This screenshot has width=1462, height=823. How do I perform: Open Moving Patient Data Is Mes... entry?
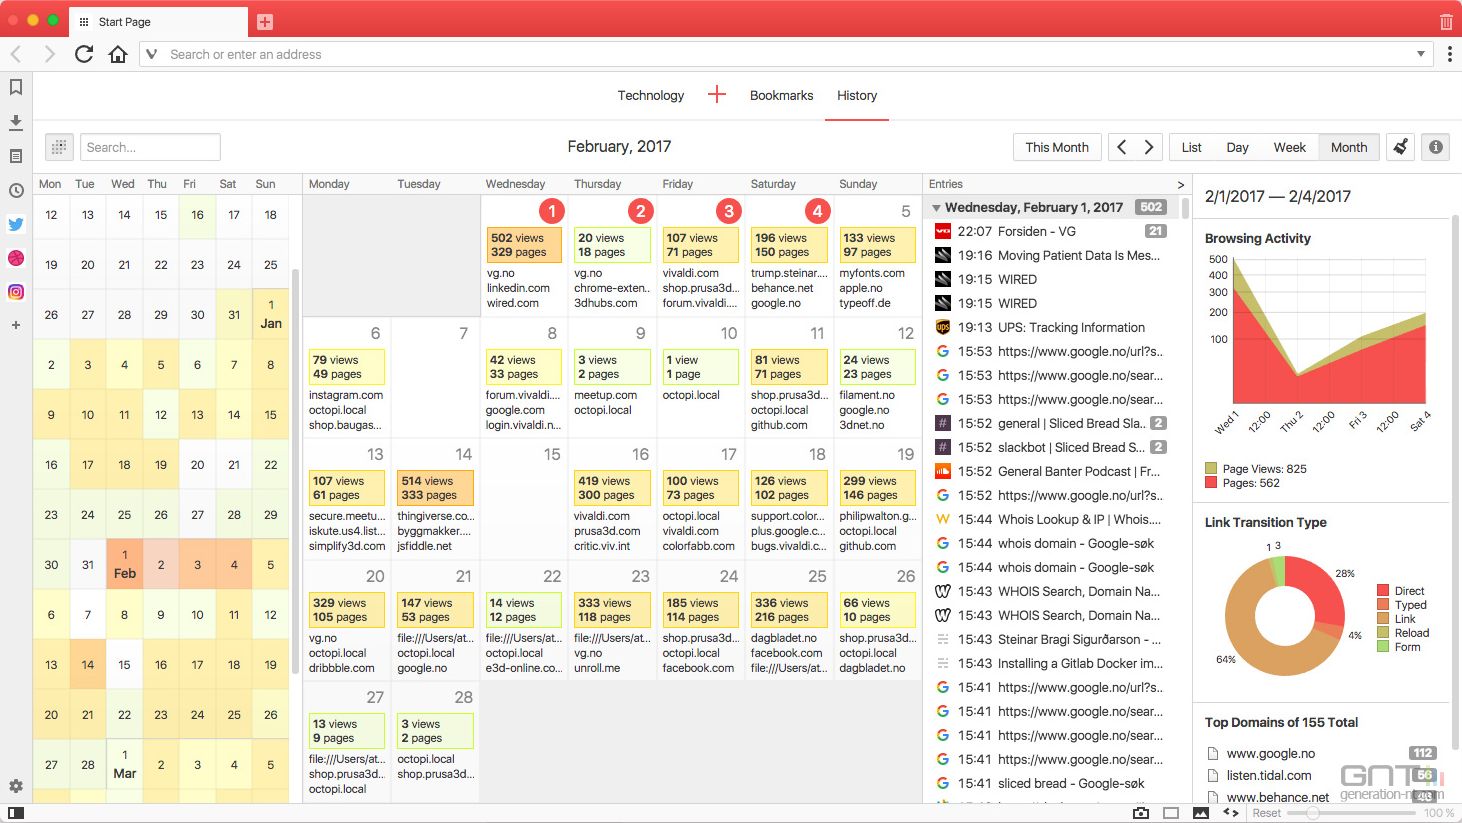click(1050, 255)
